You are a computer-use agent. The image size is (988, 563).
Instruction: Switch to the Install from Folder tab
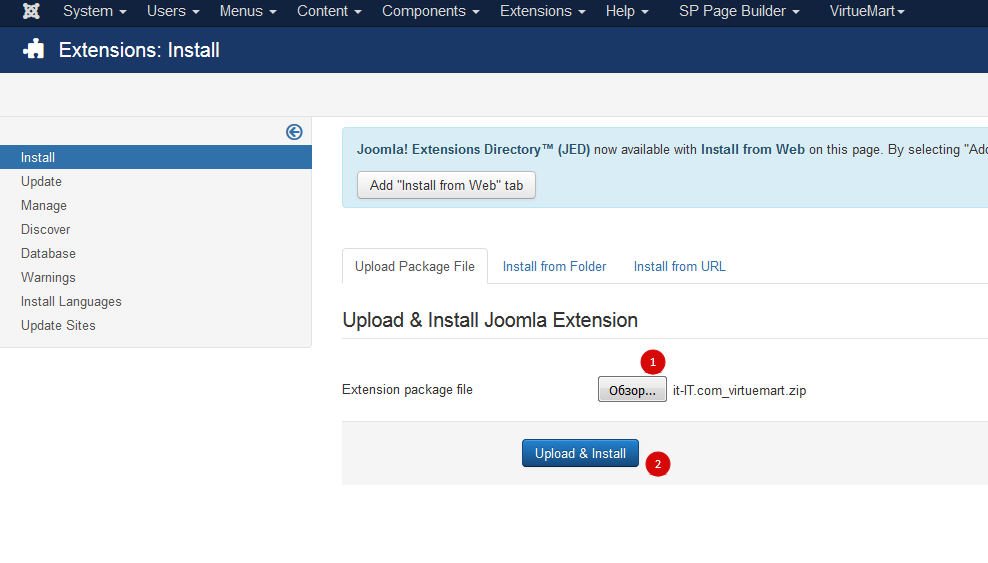(554, 267)
